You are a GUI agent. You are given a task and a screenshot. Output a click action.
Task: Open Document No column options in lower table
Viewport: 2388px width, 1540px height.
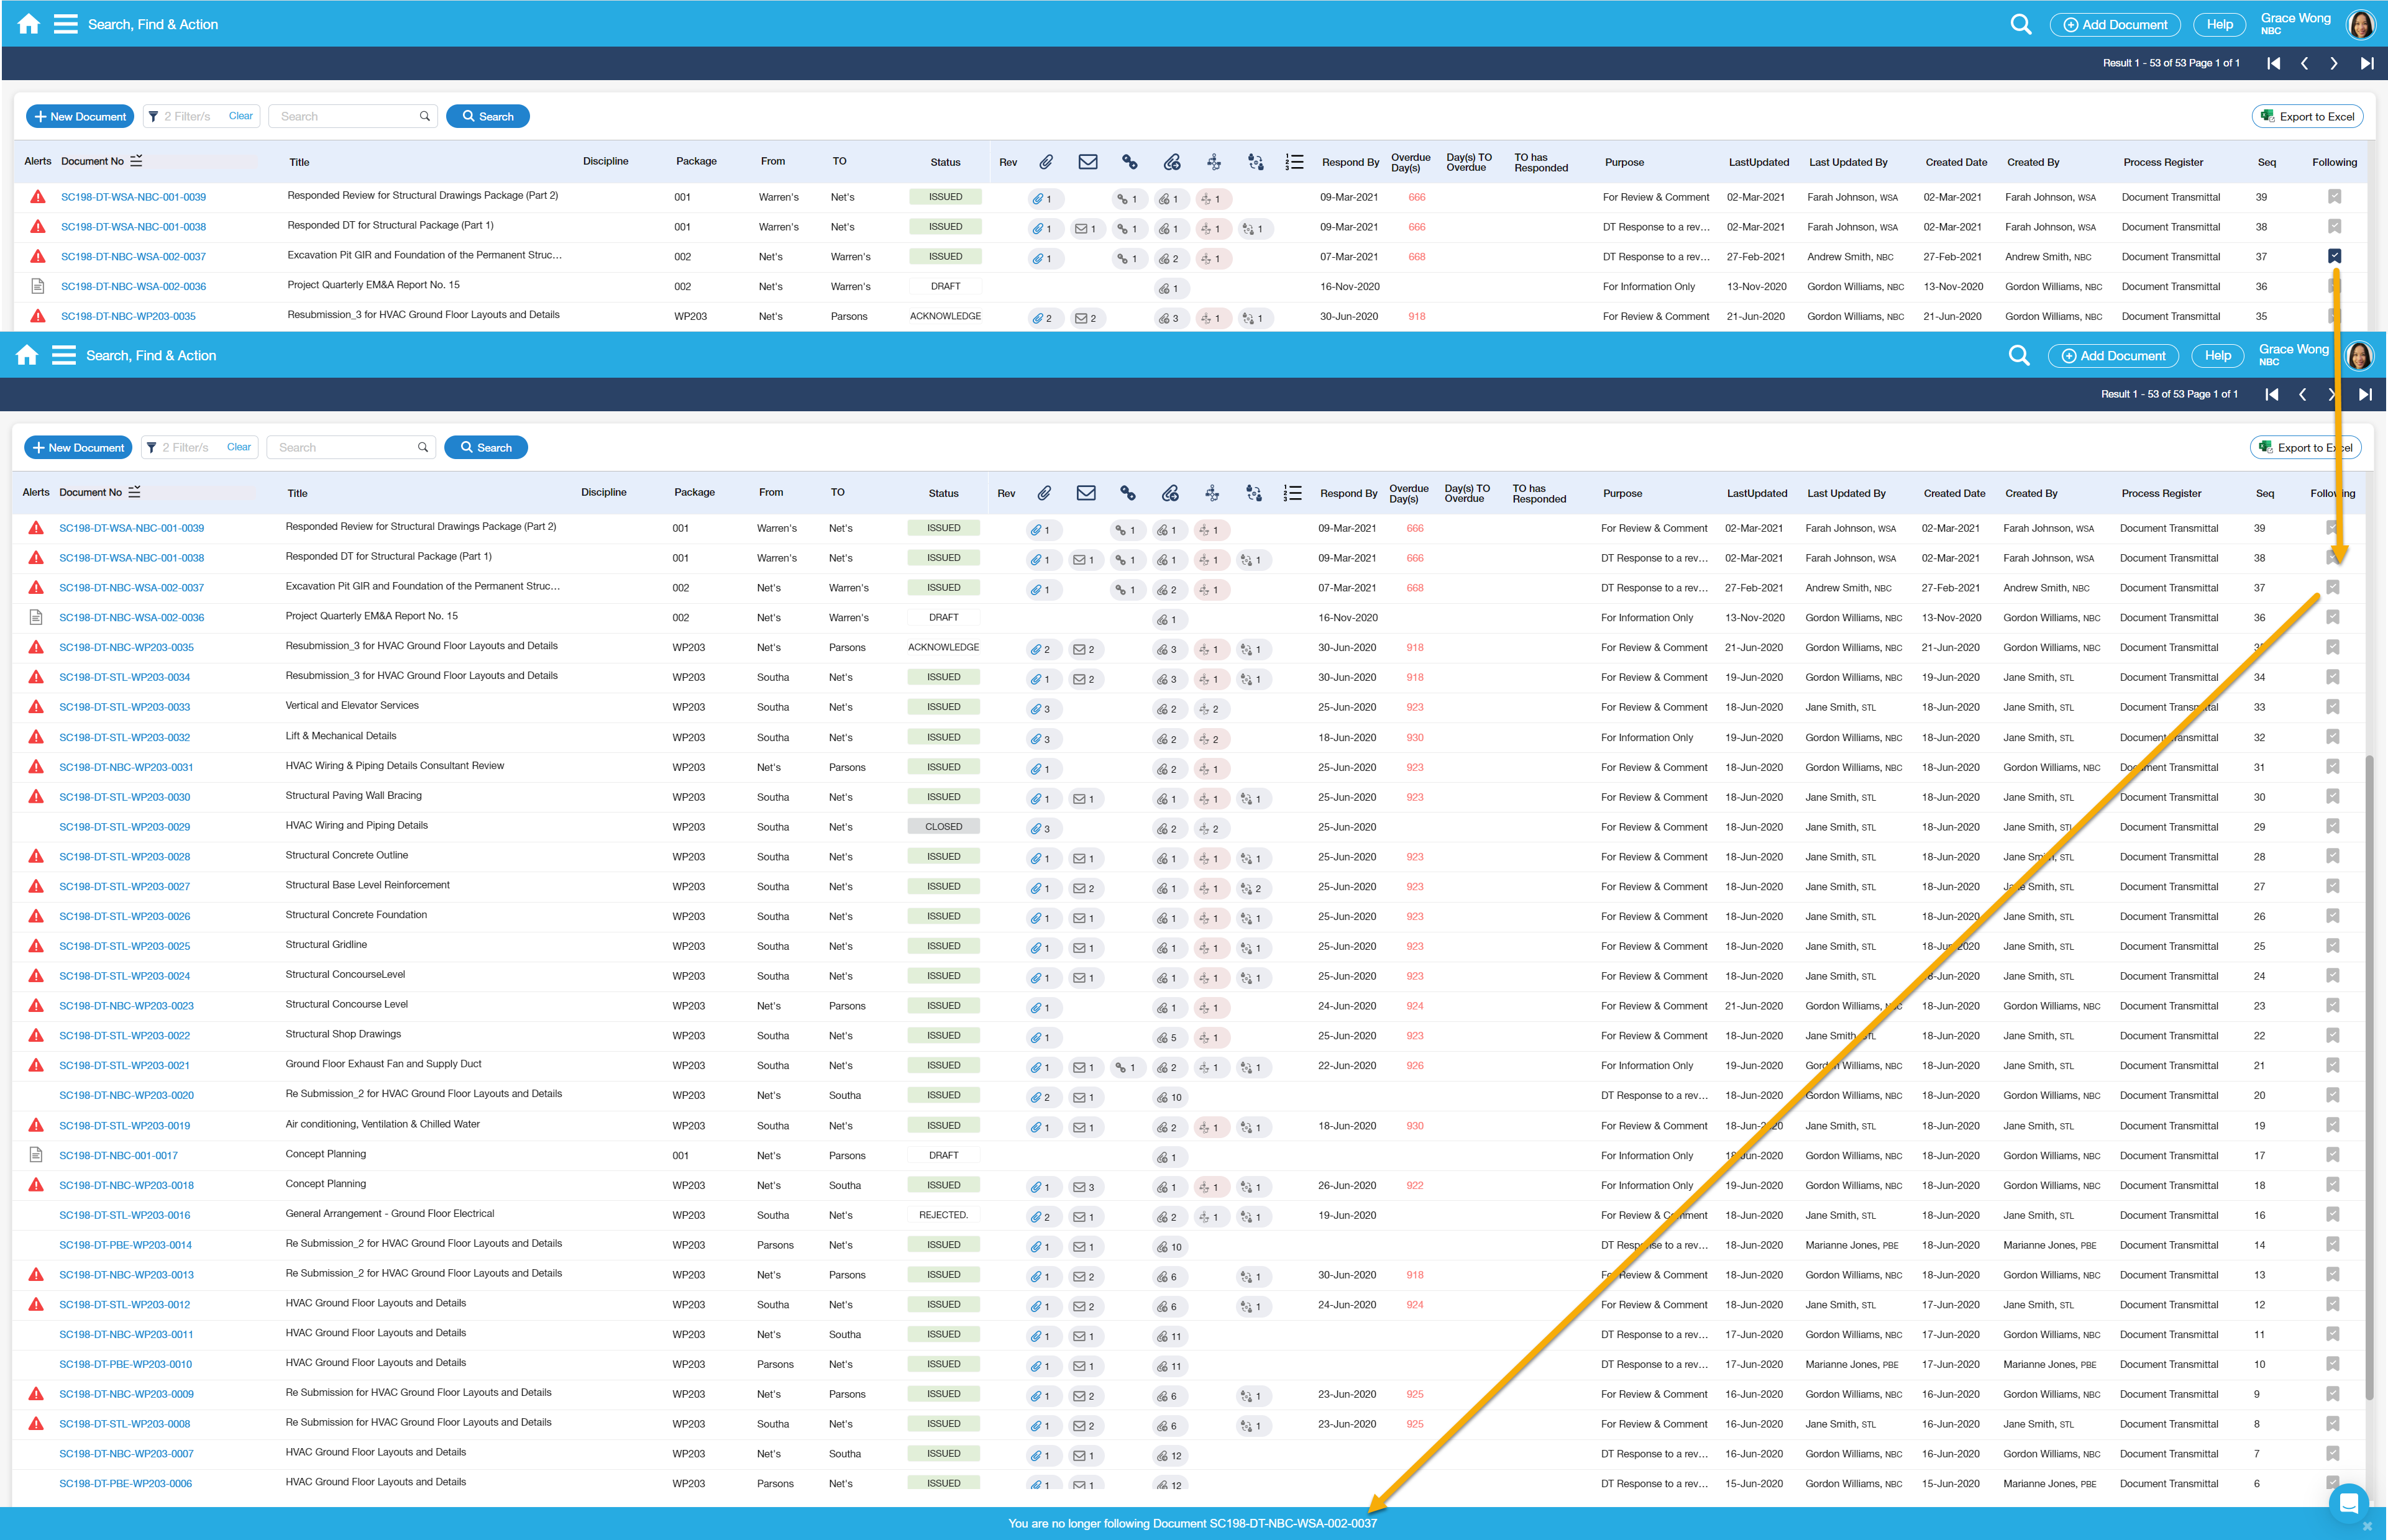point(135,492)
